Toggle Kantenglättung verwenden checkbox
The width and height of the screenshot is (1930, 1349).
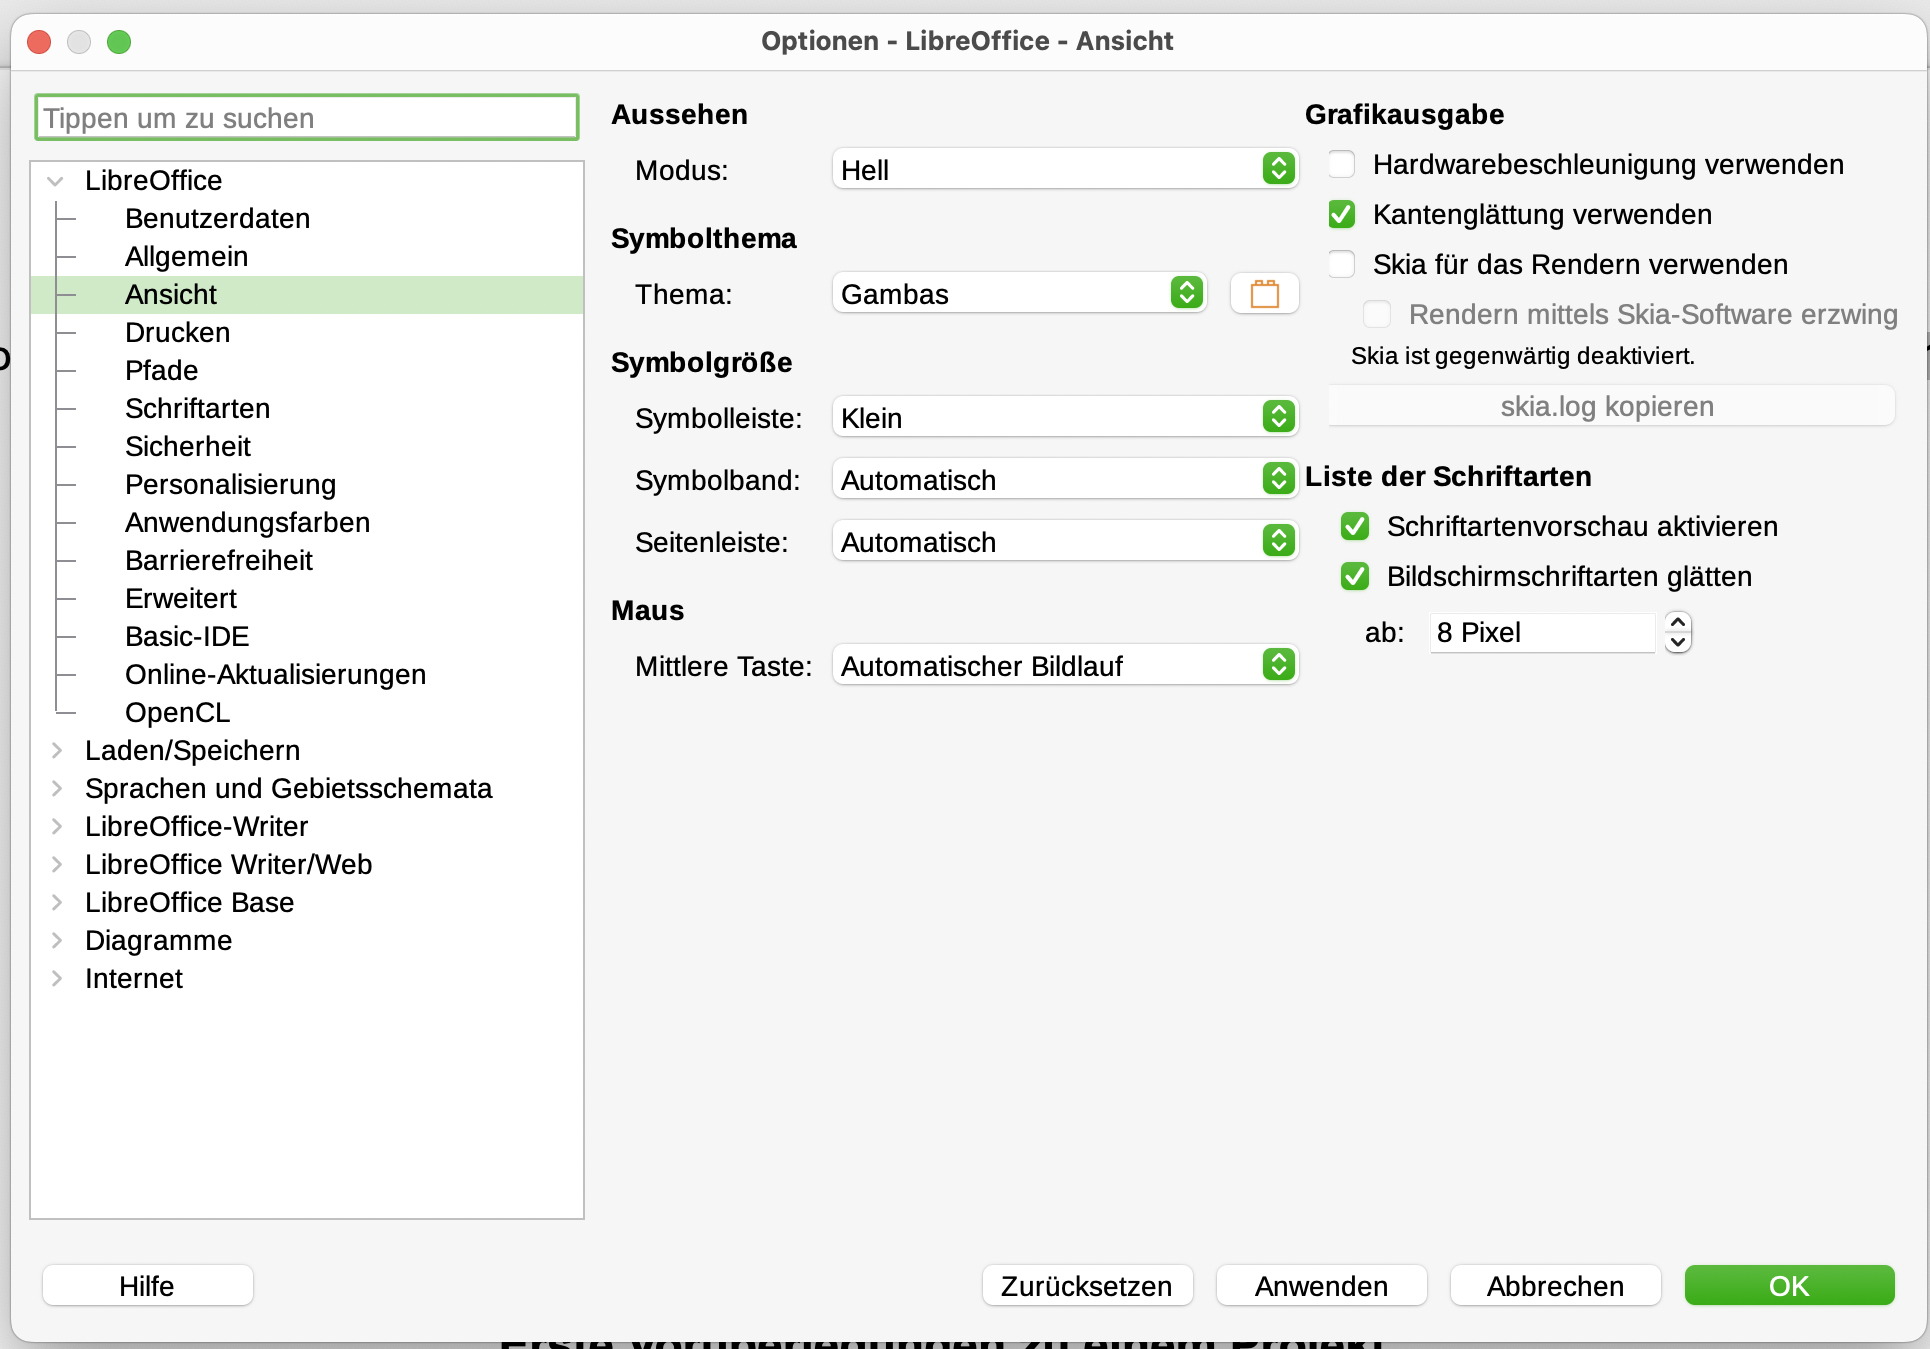(1342, 214)
